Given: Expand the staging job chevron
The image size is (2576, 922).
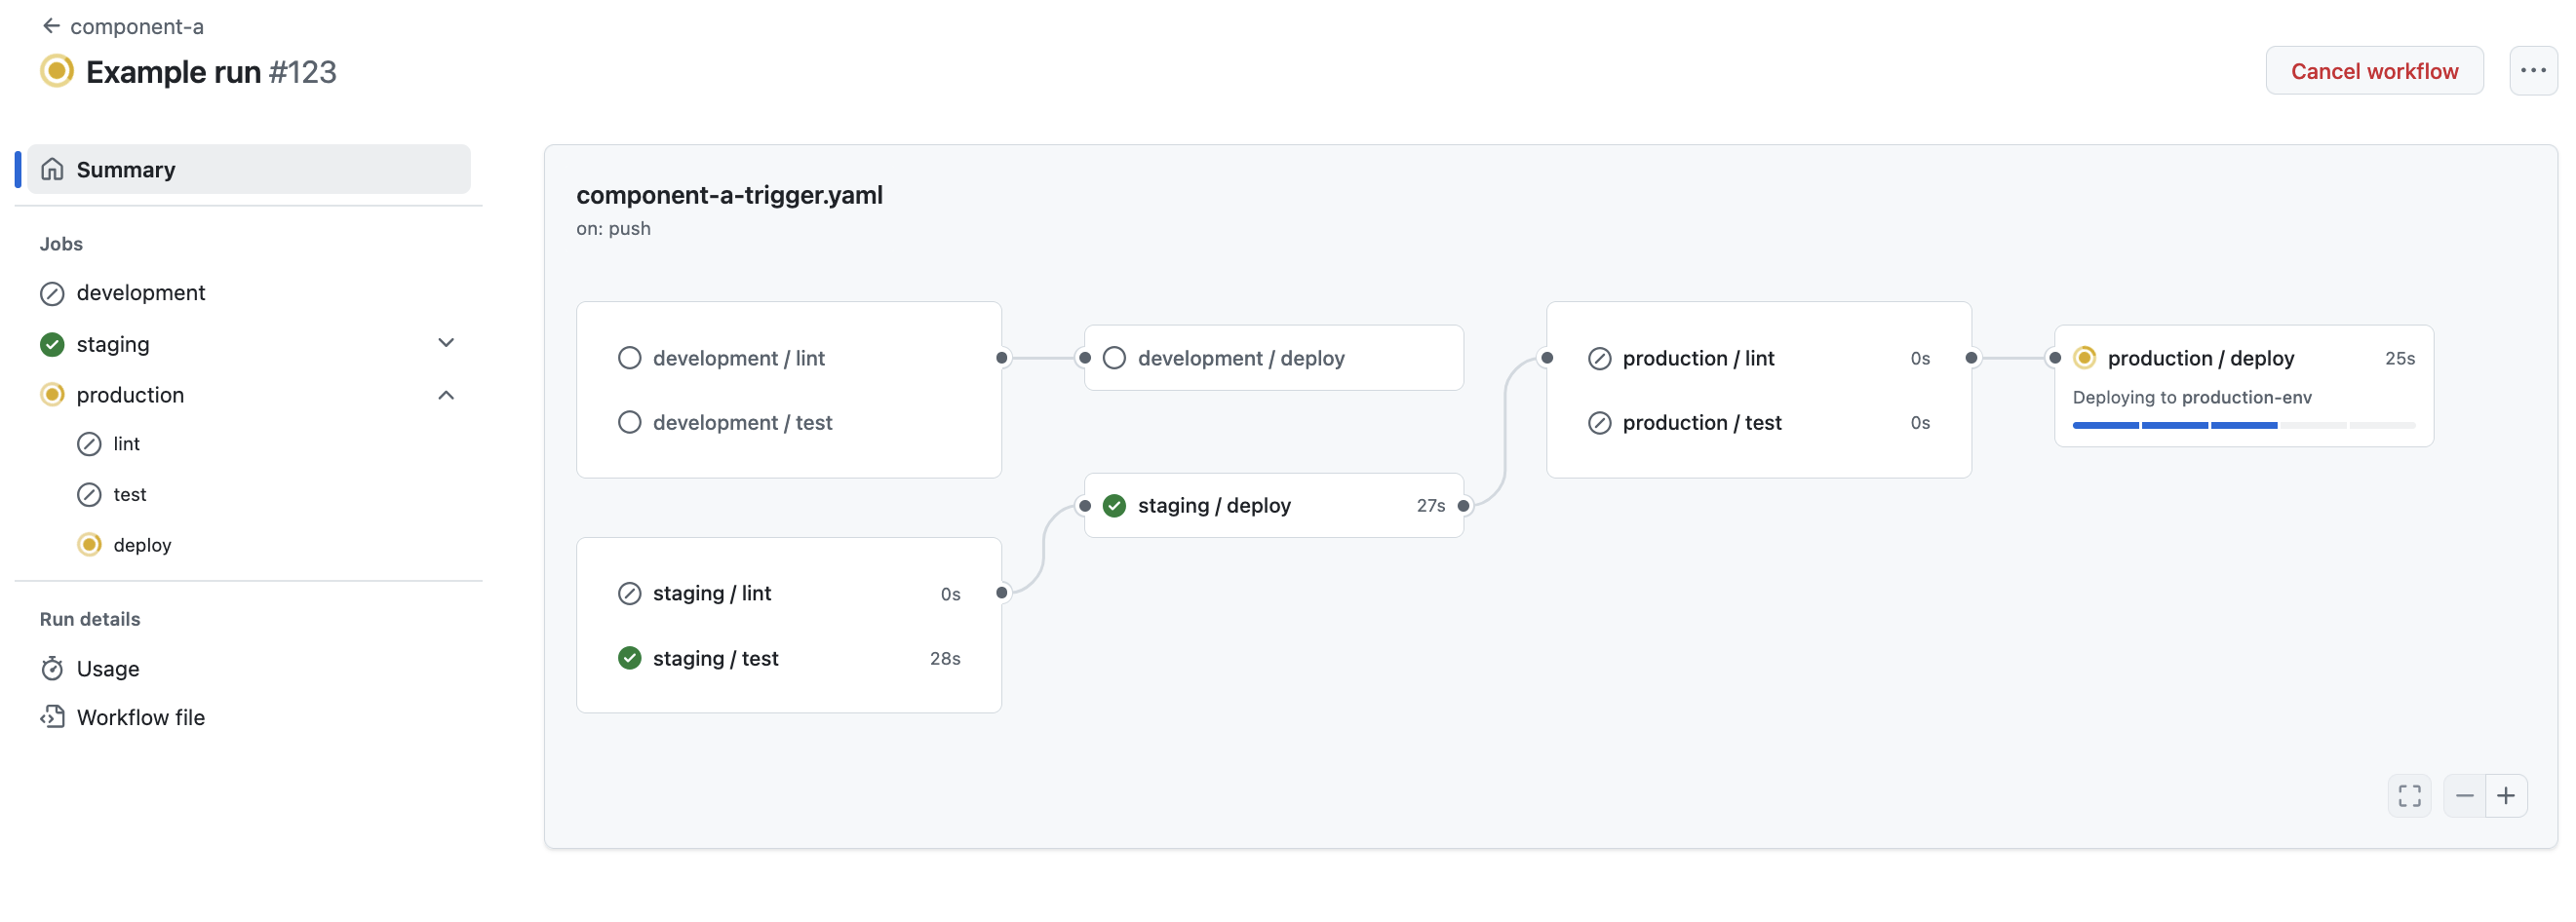Looking at the screenshot, I should tap(446, 342).
